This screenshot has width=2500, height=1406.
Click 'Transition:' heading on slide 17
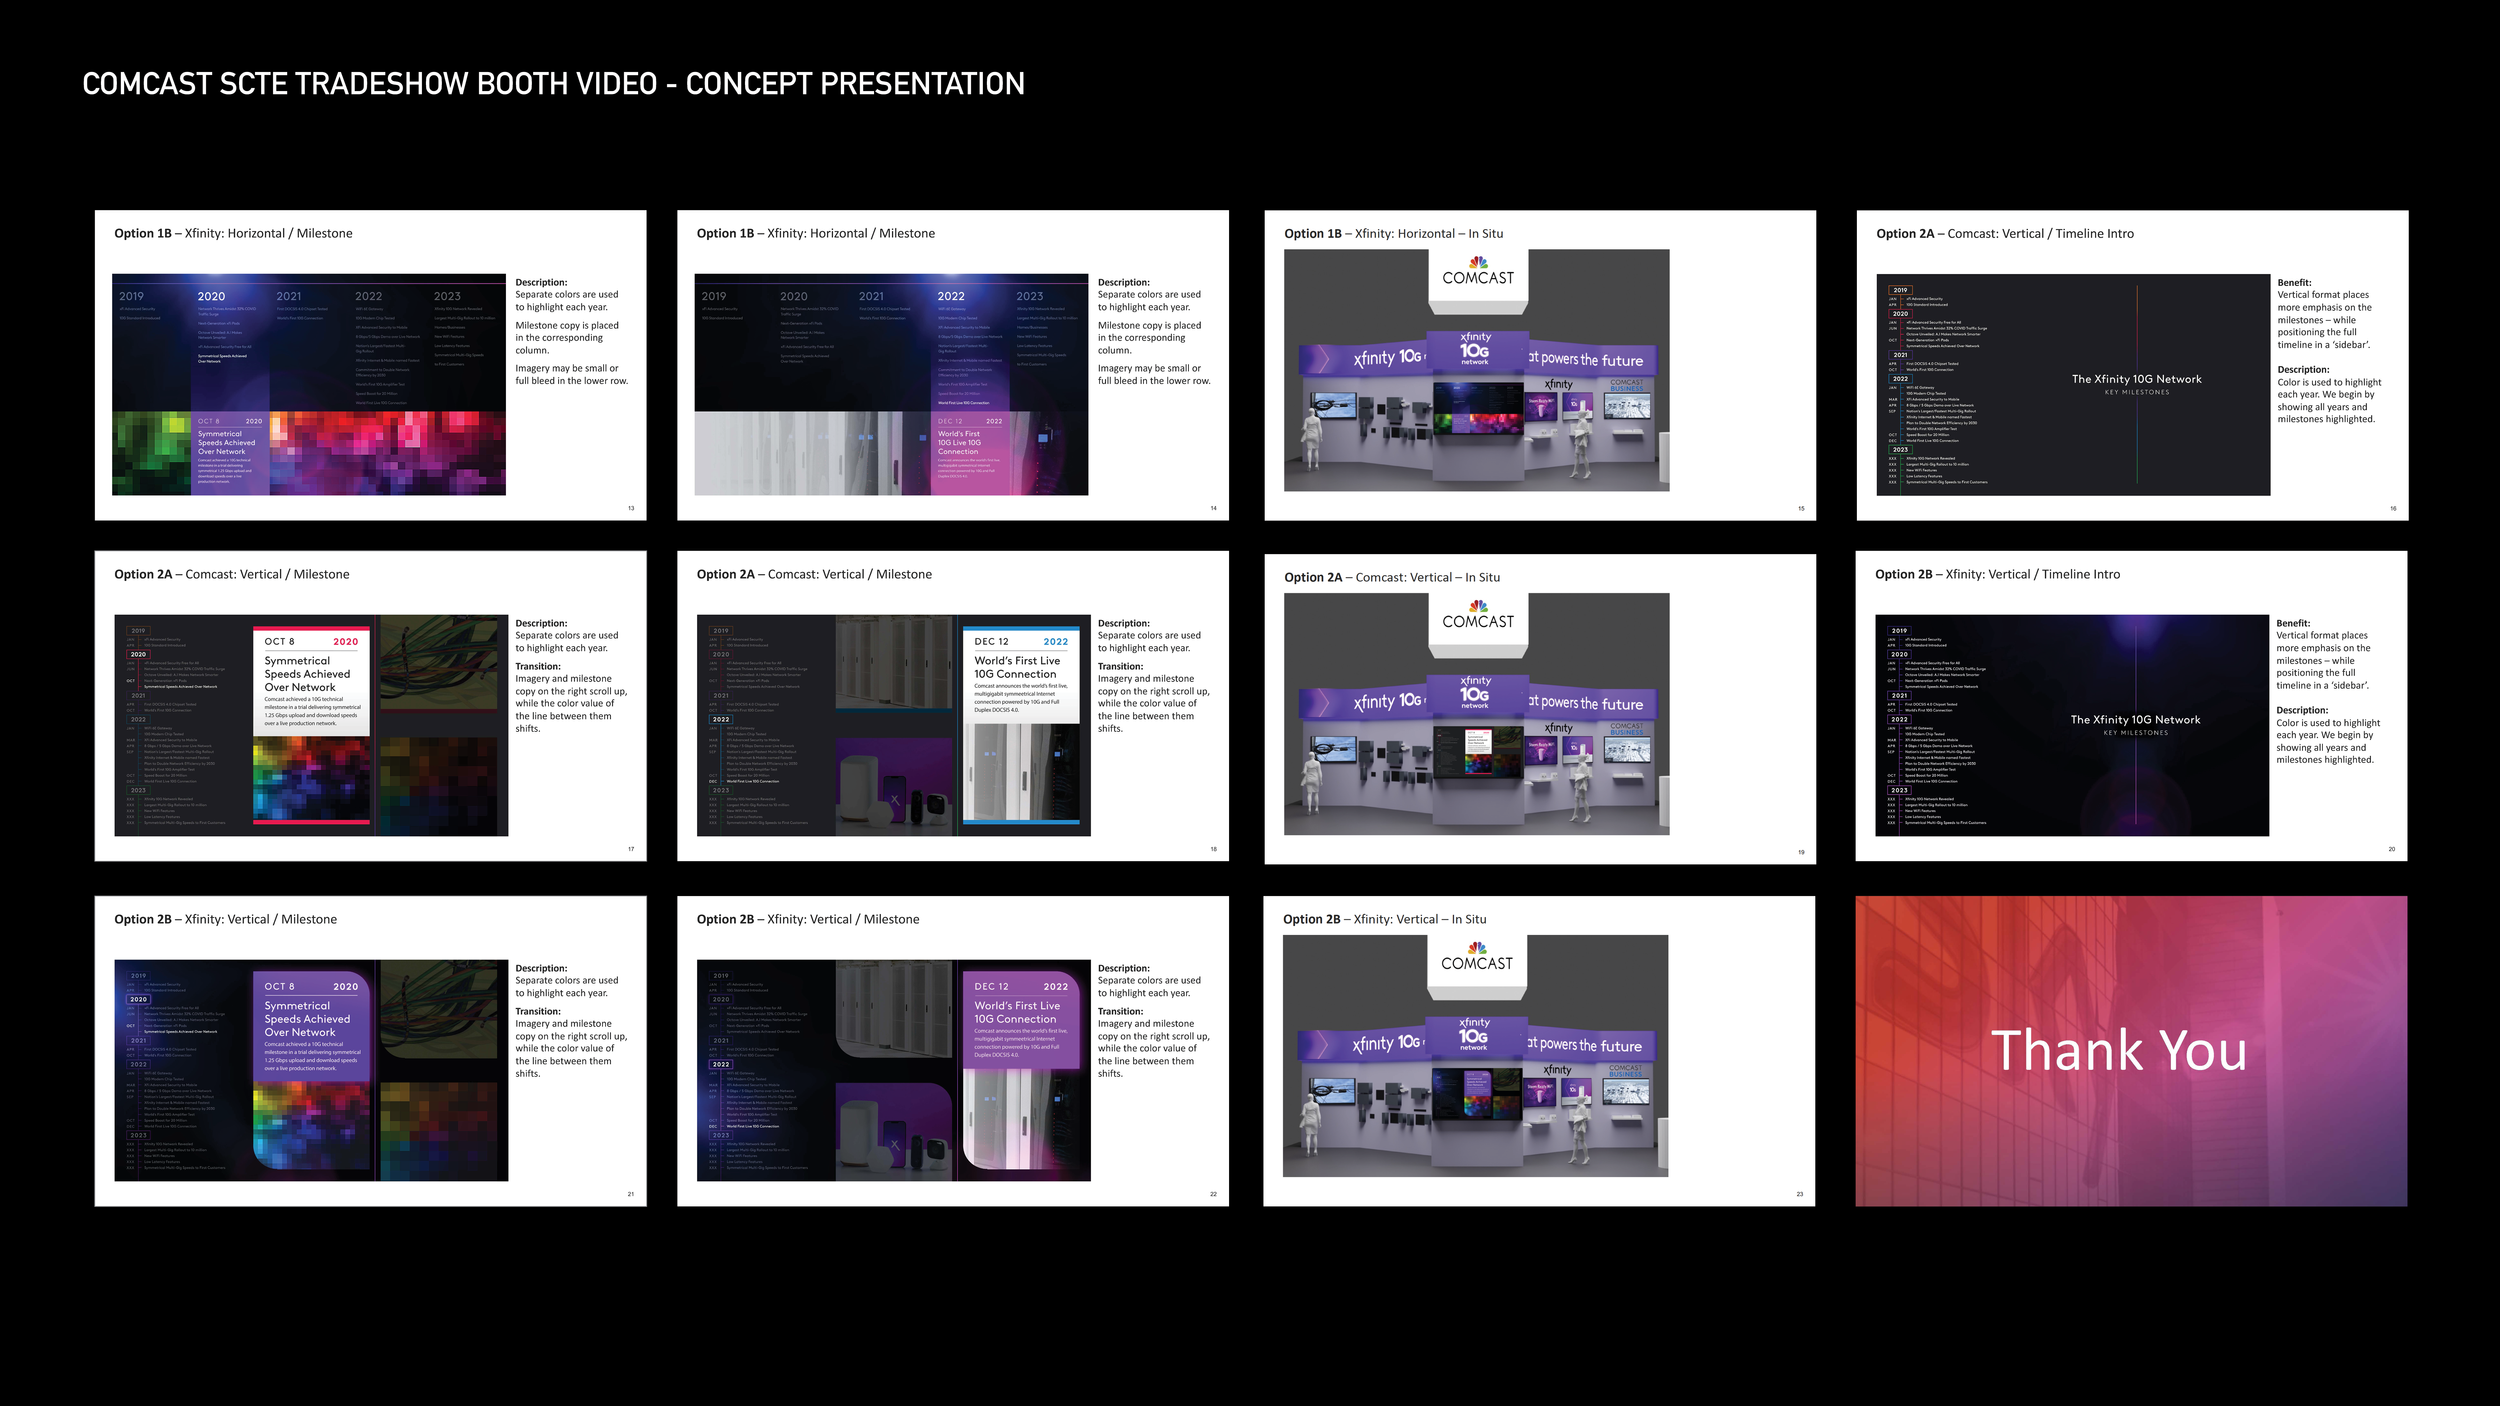pyautogui.click(x=538, y=667)
